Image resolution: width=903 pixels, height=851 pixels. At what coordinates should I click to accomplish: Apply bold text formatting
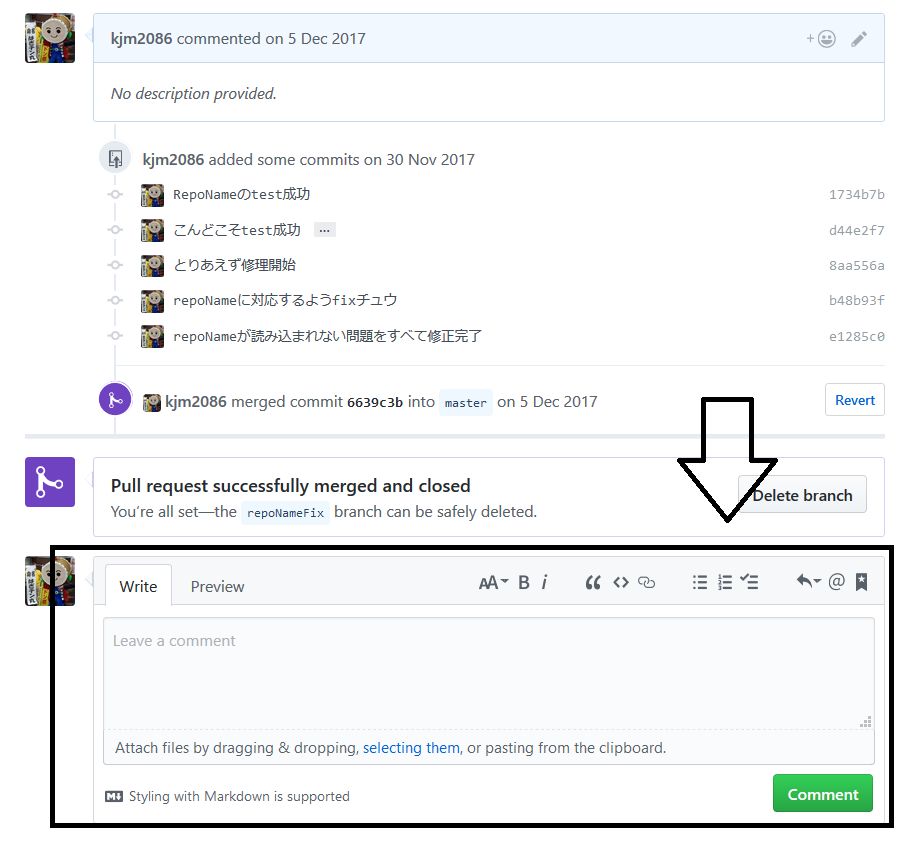pyautogui.click(x=523, y=583)
